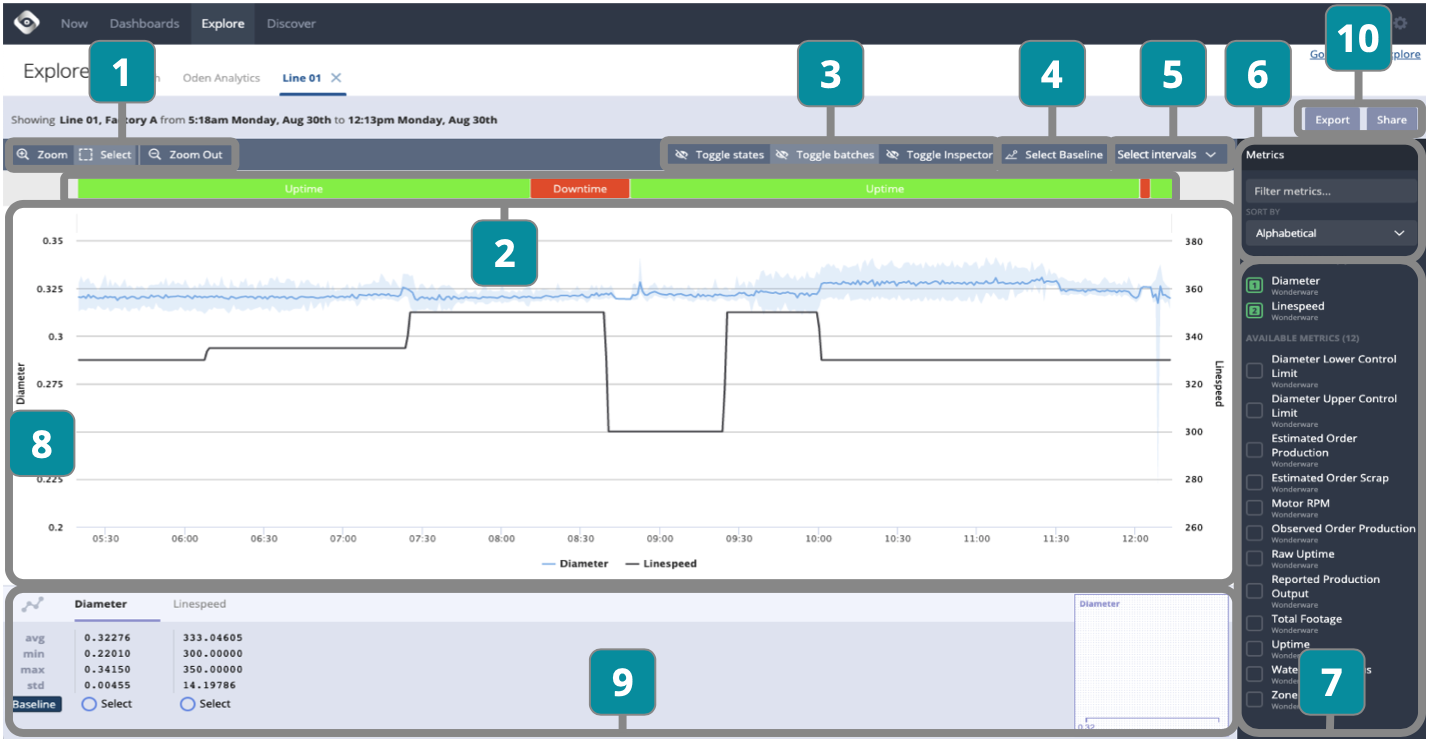Check the Total Footage metric
Screen dimensions: 1430x742
pyautogui.click(x=1254, y=623)
